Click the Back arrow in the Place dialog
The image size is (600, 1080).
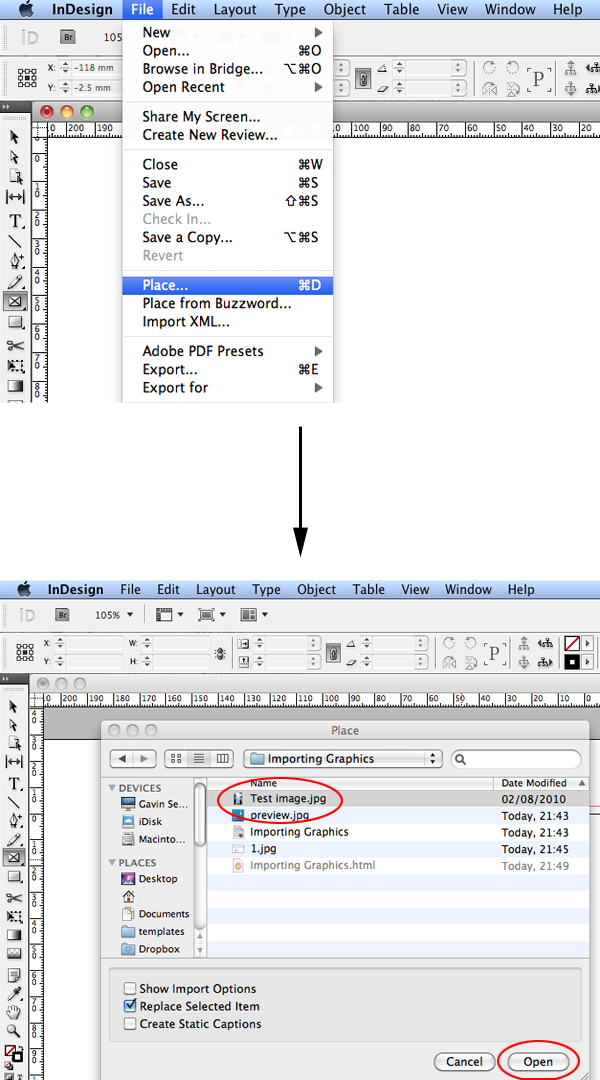[x=122, y=758]
